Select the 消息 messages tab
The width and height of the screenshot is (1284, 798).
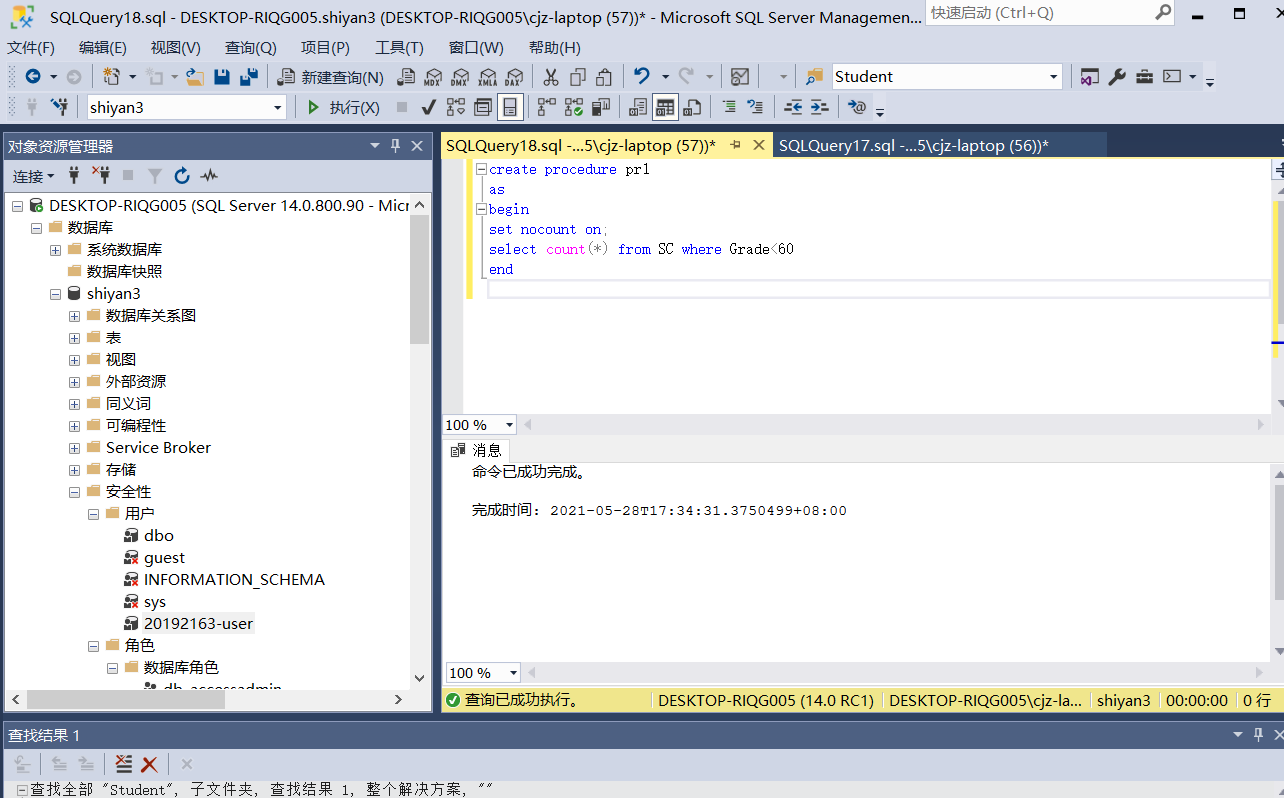tap(476, 450)
